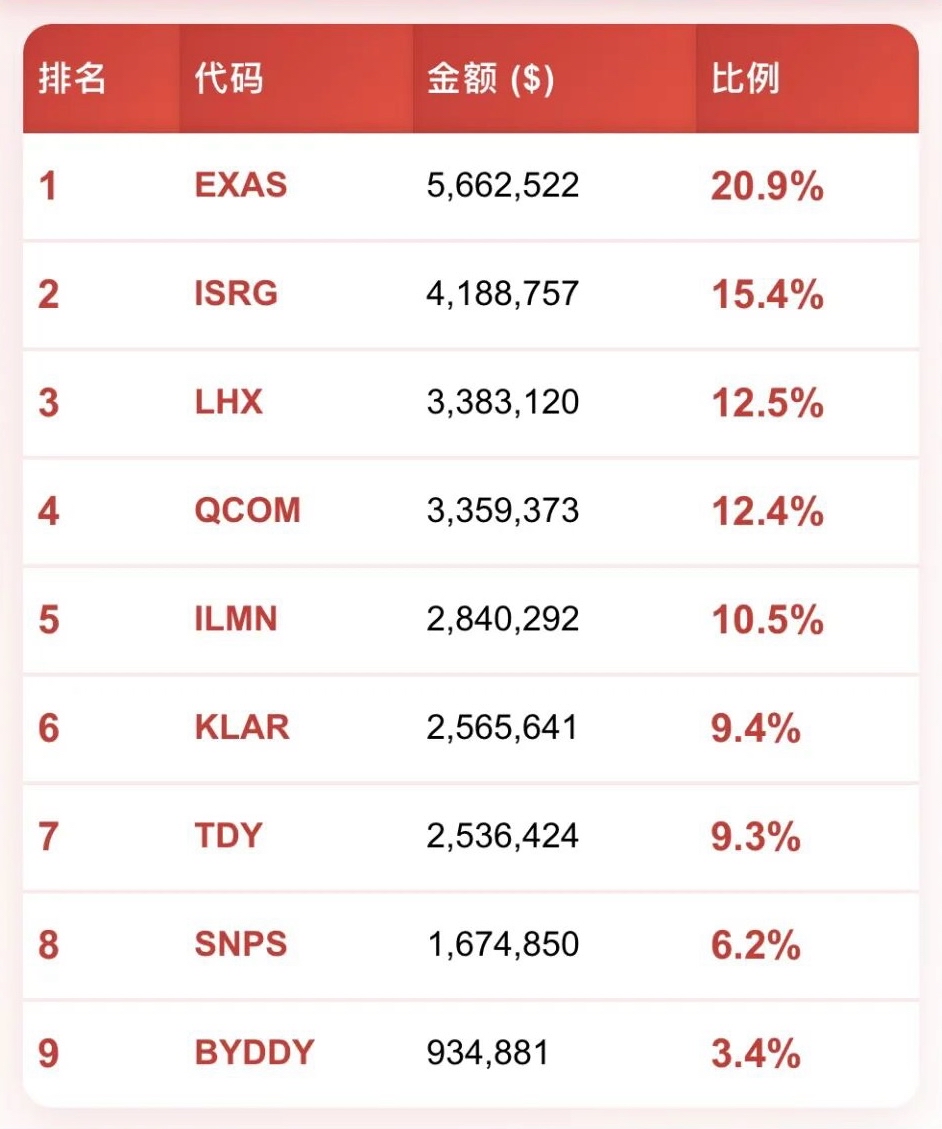Screen dimensions: 942x1129
Task: Click the rank number 7 cell
Action: [48, 836]
